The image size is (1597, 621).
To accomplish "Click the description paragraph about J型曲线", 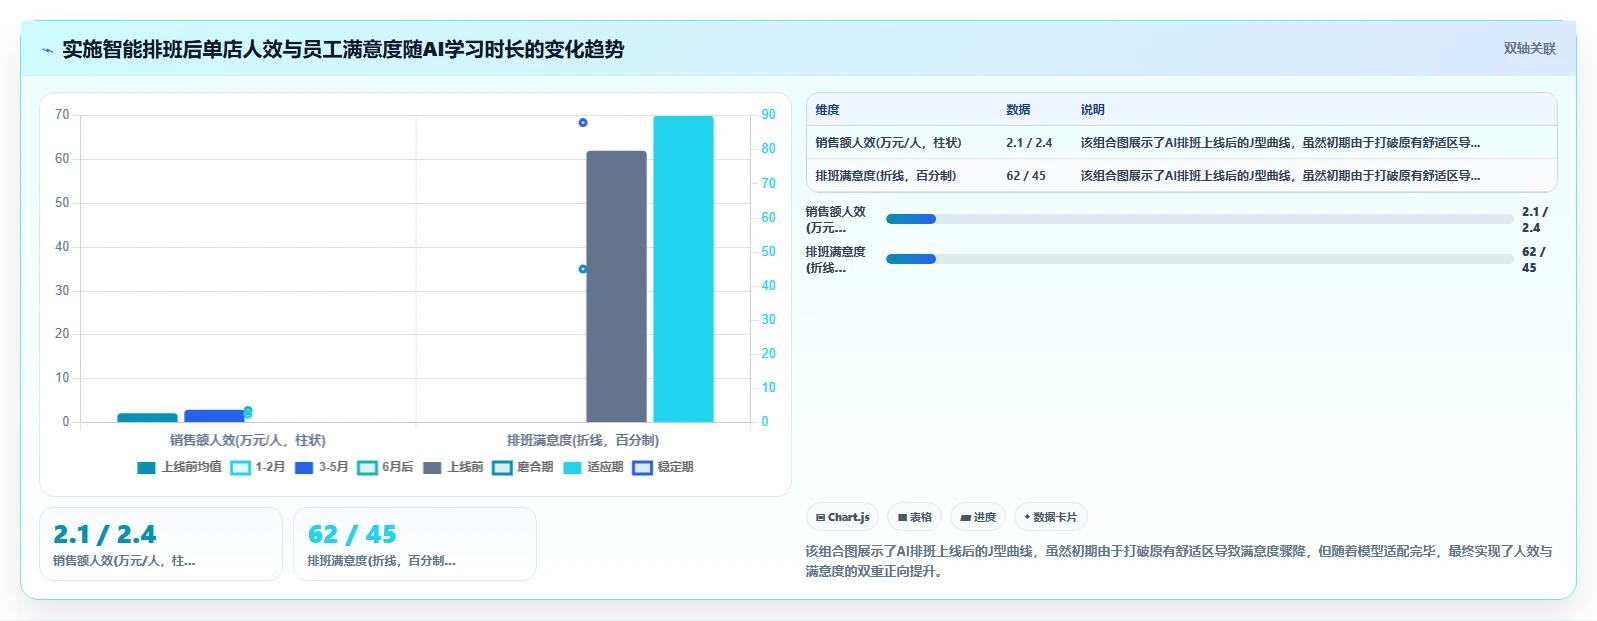I will (x=1179, y=561).
